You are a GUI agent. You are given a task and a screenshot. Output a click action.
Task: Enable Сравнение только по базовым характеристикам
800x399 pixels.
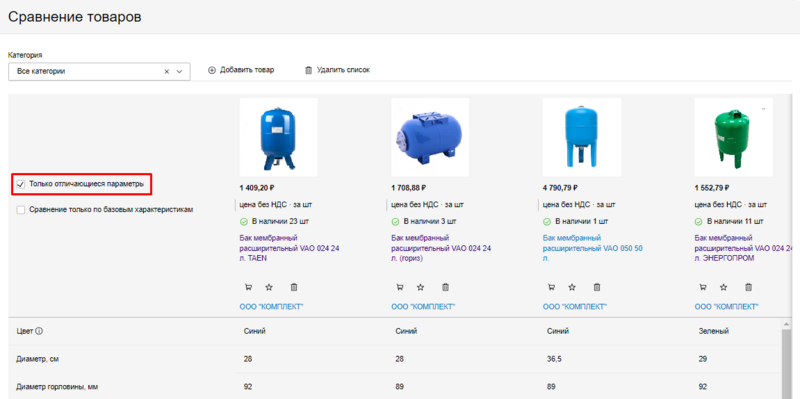pyautogui.click(x=21, y=210)
